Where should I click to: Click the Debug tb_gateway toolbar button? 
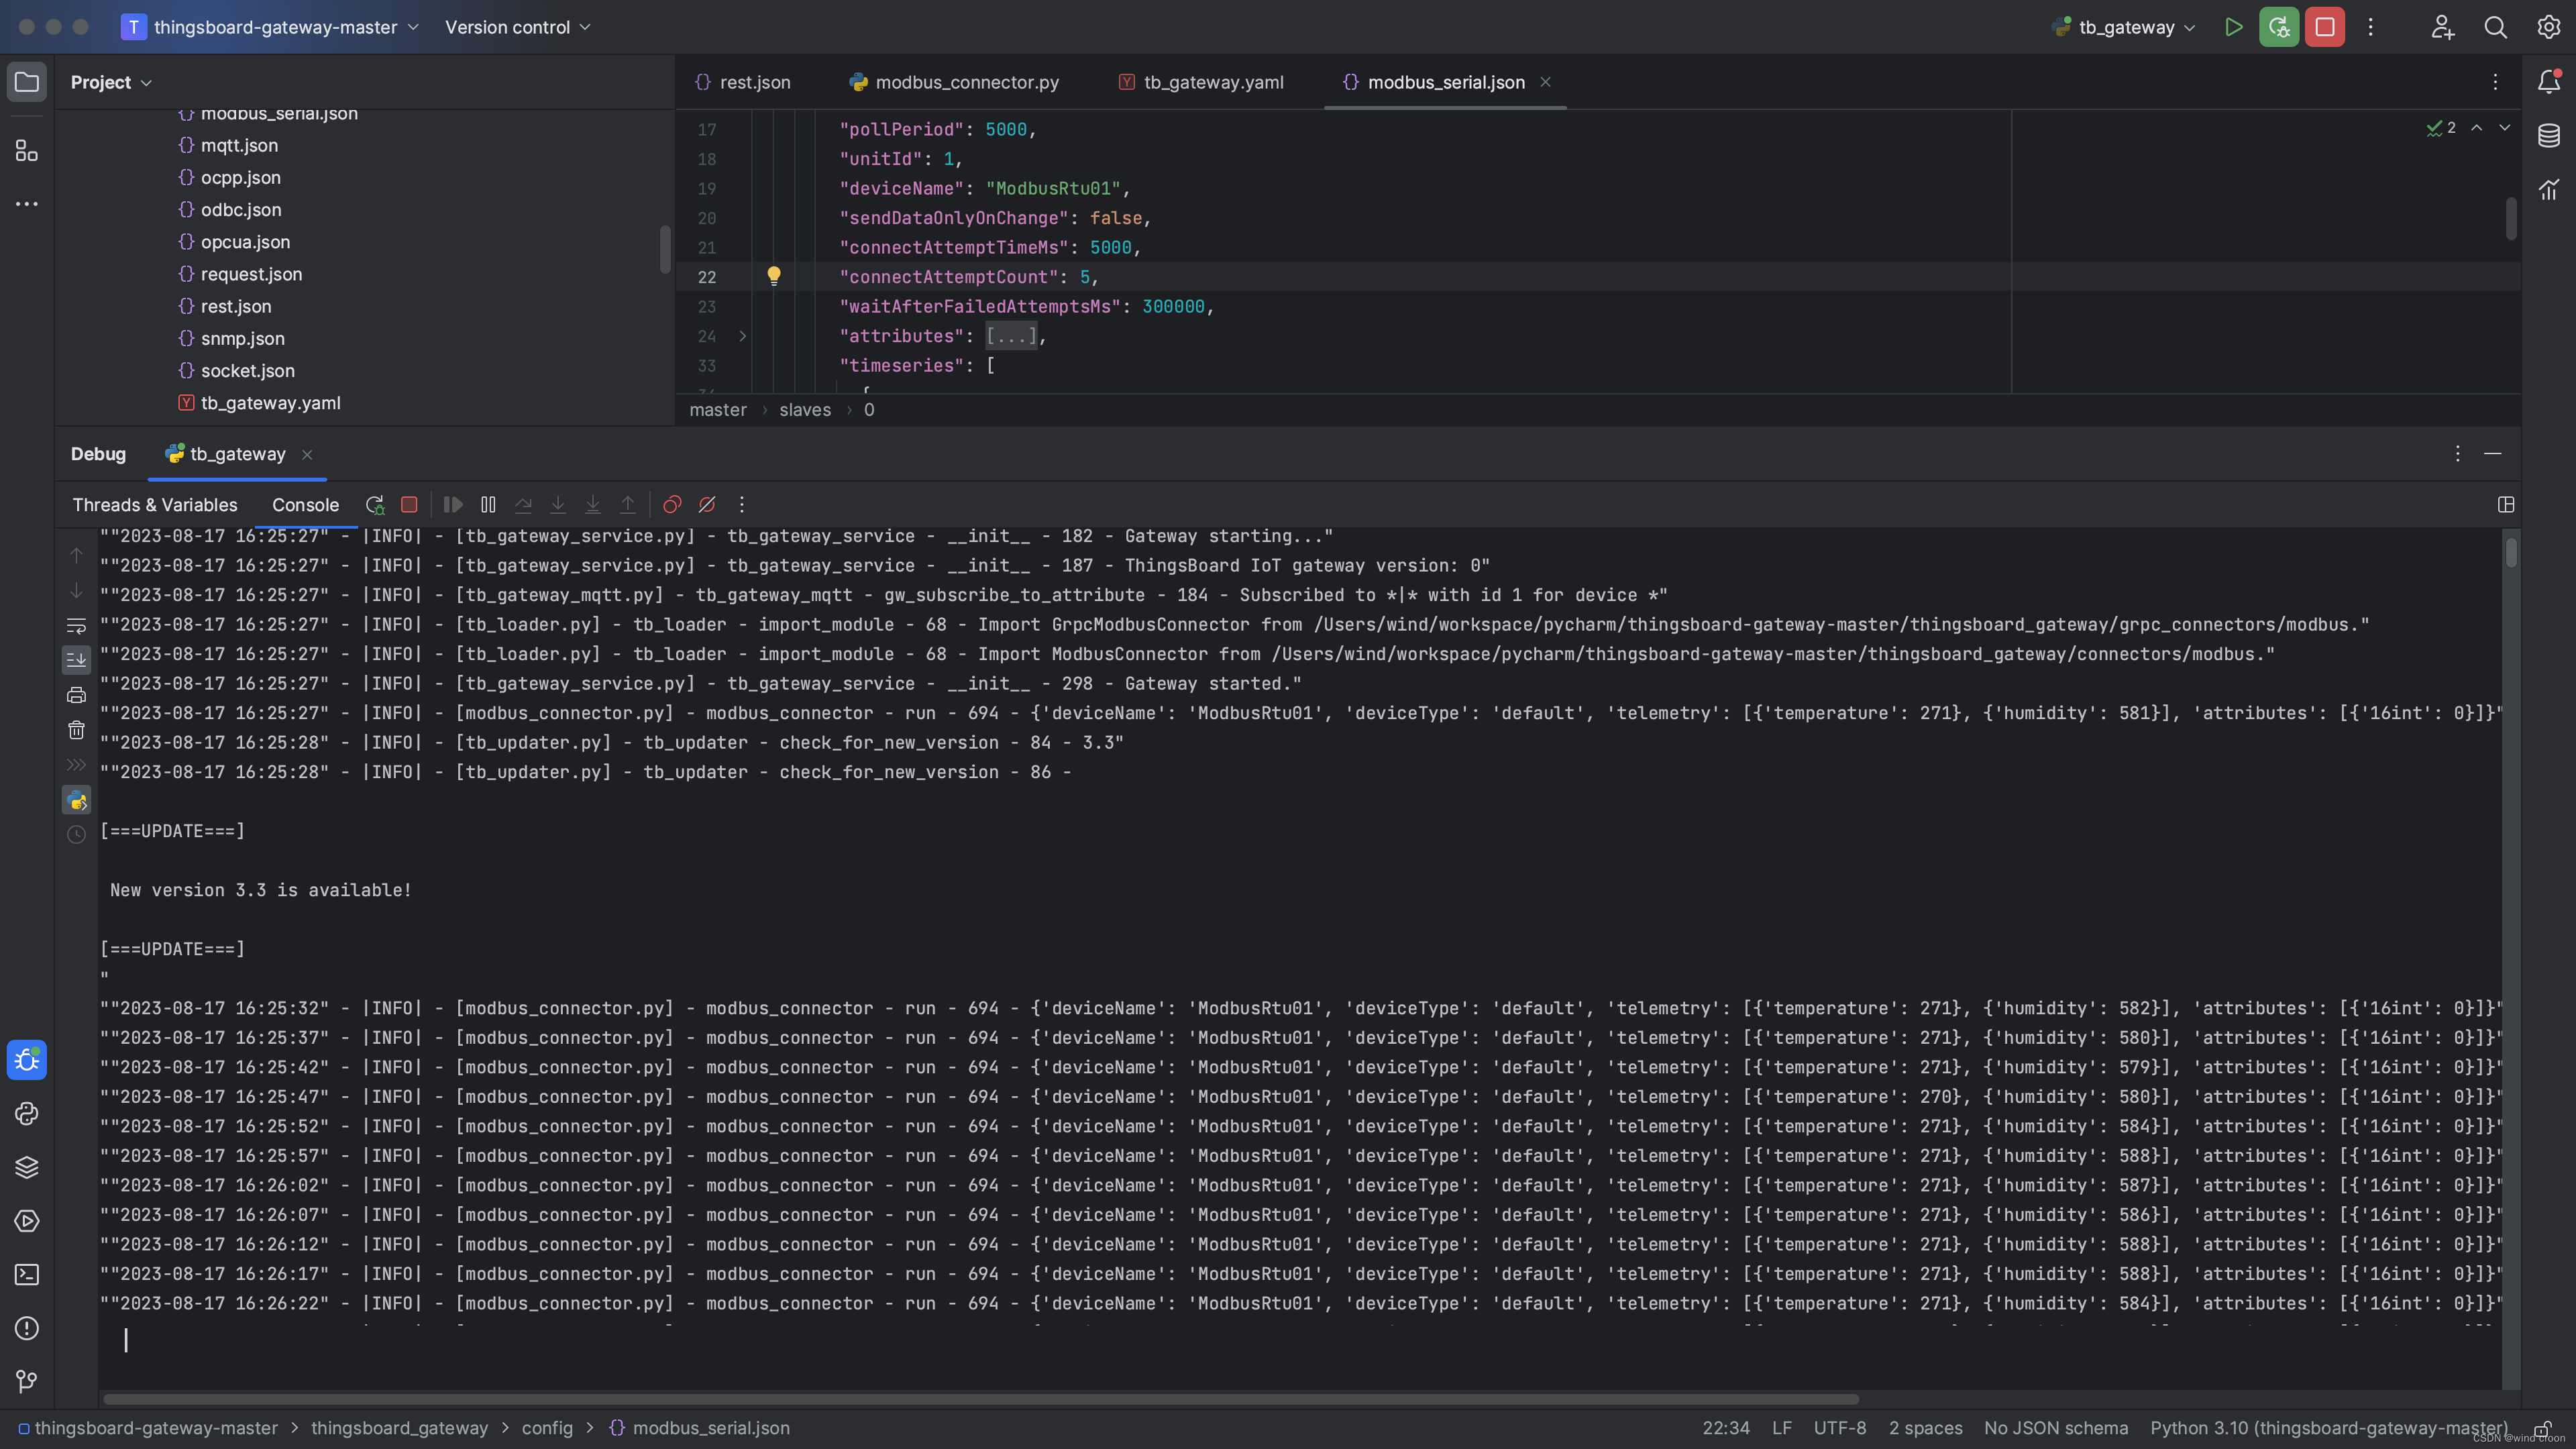[x=2279, y=27]
